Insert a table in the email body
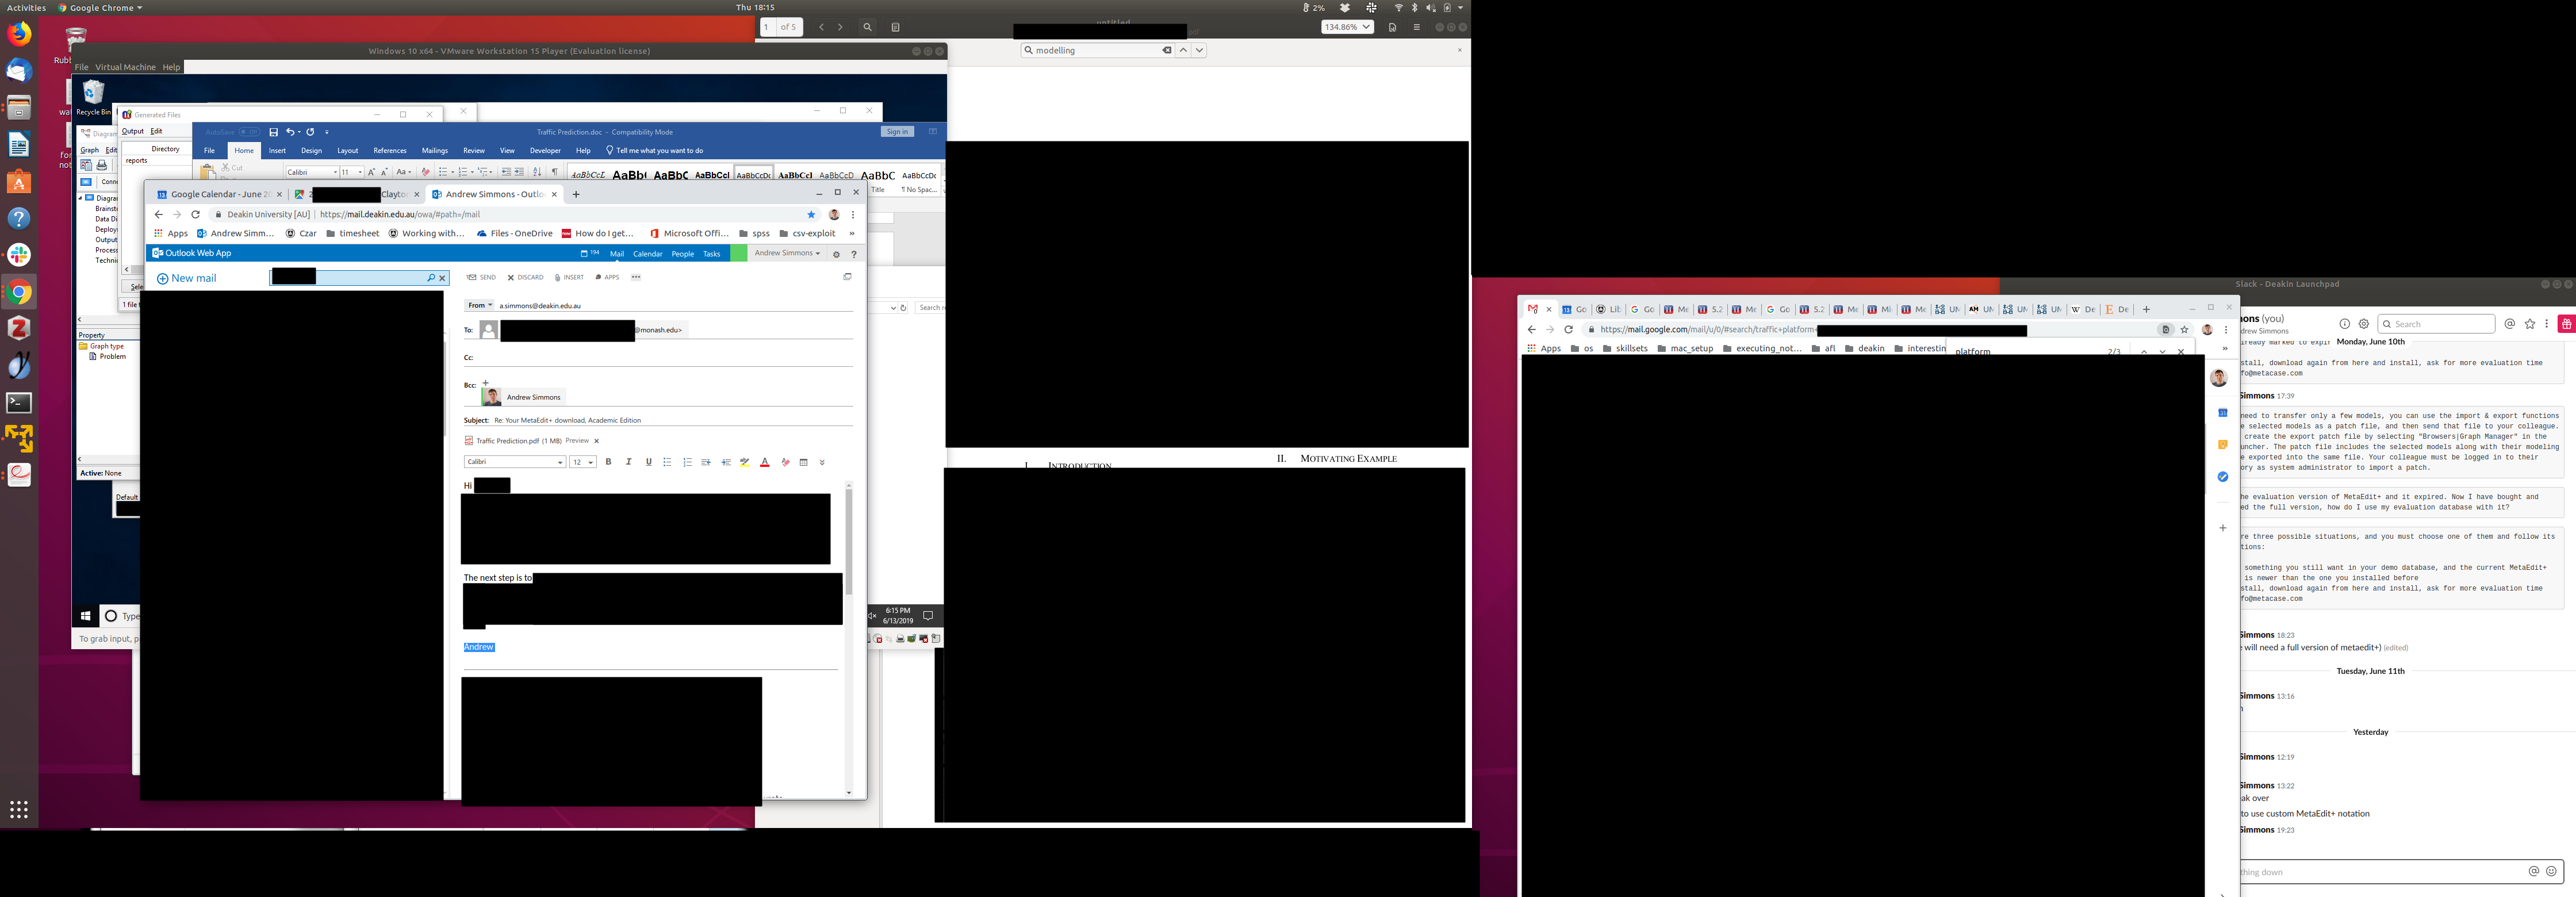 click(x=803, y=462)
